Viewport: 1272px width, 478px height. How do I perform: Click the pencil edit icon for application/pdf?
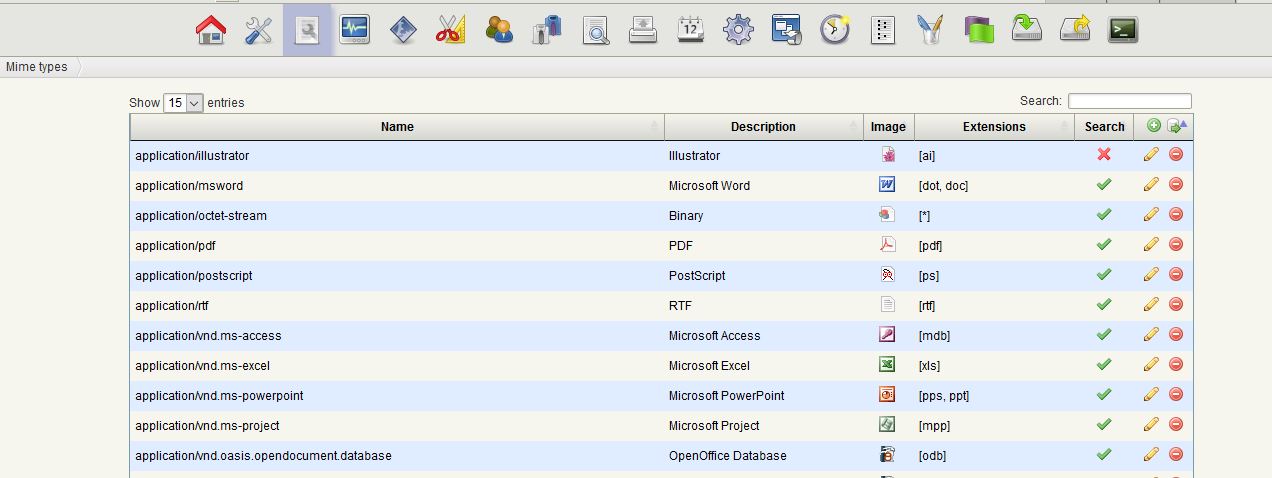(x=1151, y=245)
